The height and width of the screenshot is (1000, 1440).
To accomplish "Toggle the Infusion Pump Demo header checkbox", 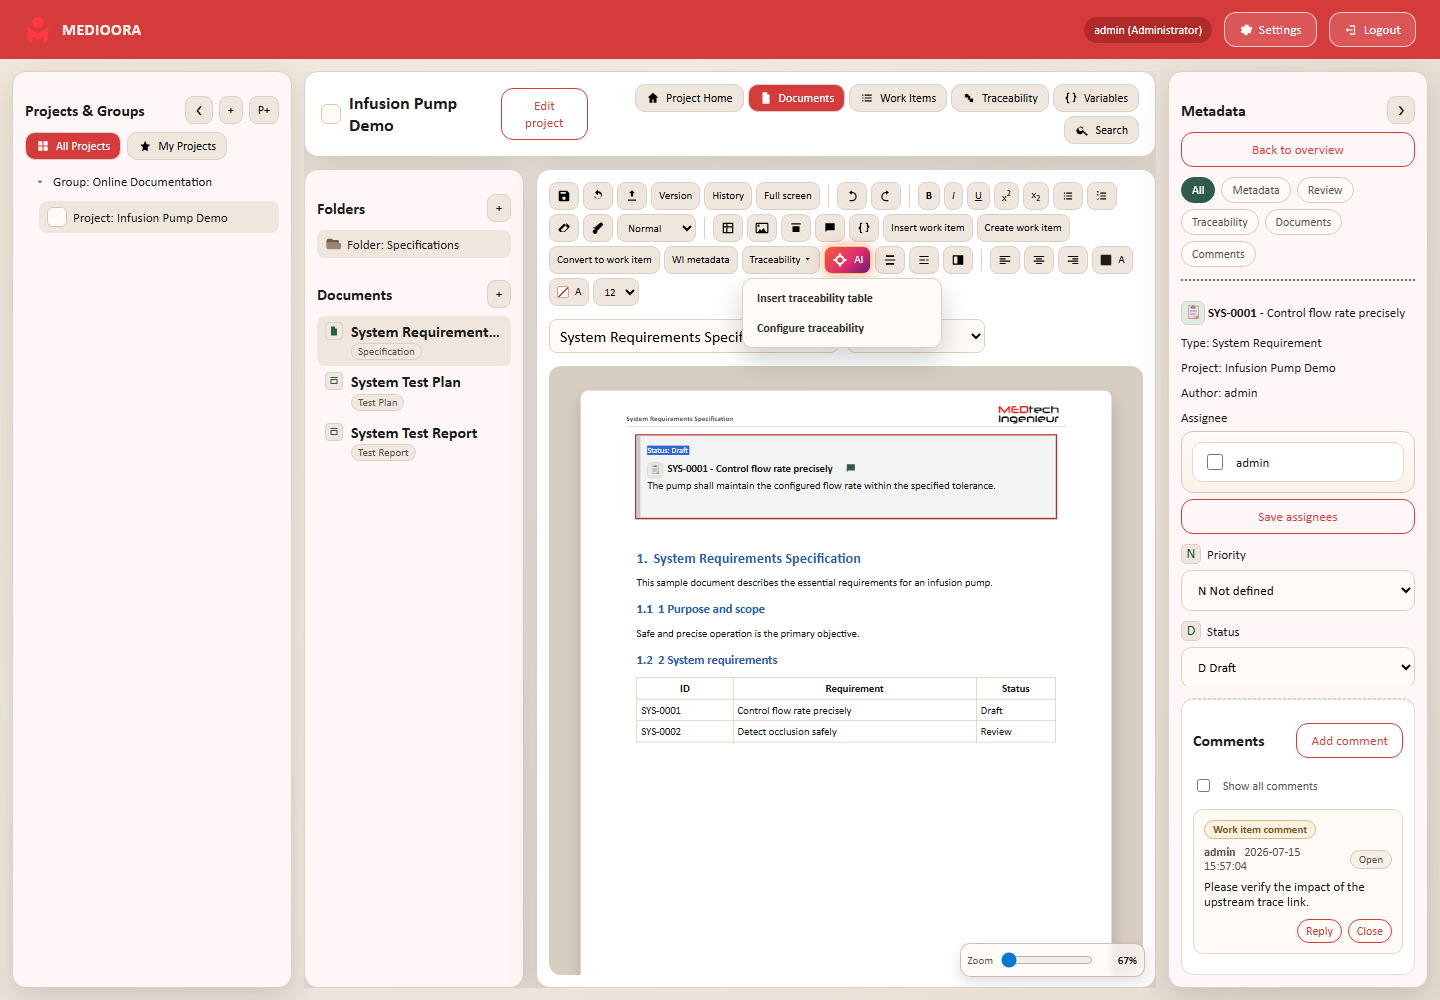I will [331, 114].
